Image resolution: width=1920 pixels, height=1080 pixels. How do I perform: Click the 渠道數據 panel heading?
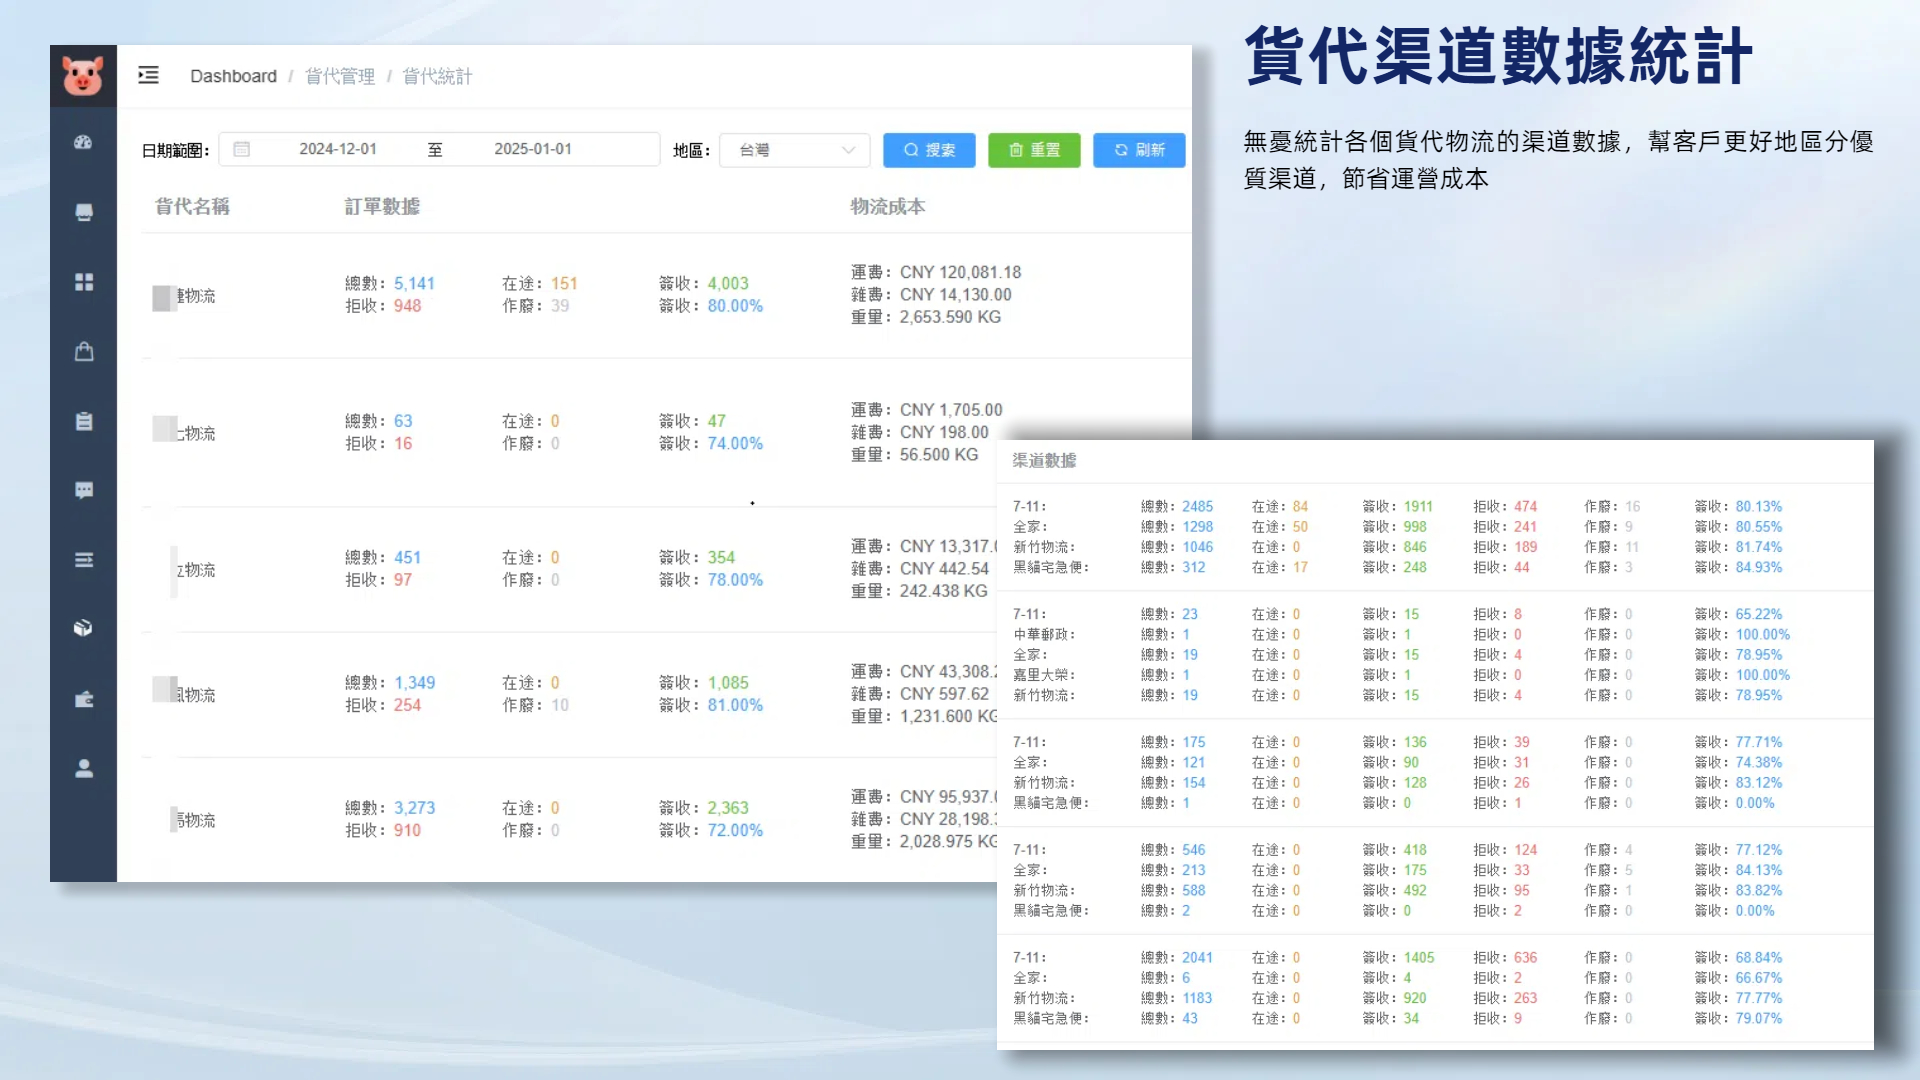tap(1044, 460)
